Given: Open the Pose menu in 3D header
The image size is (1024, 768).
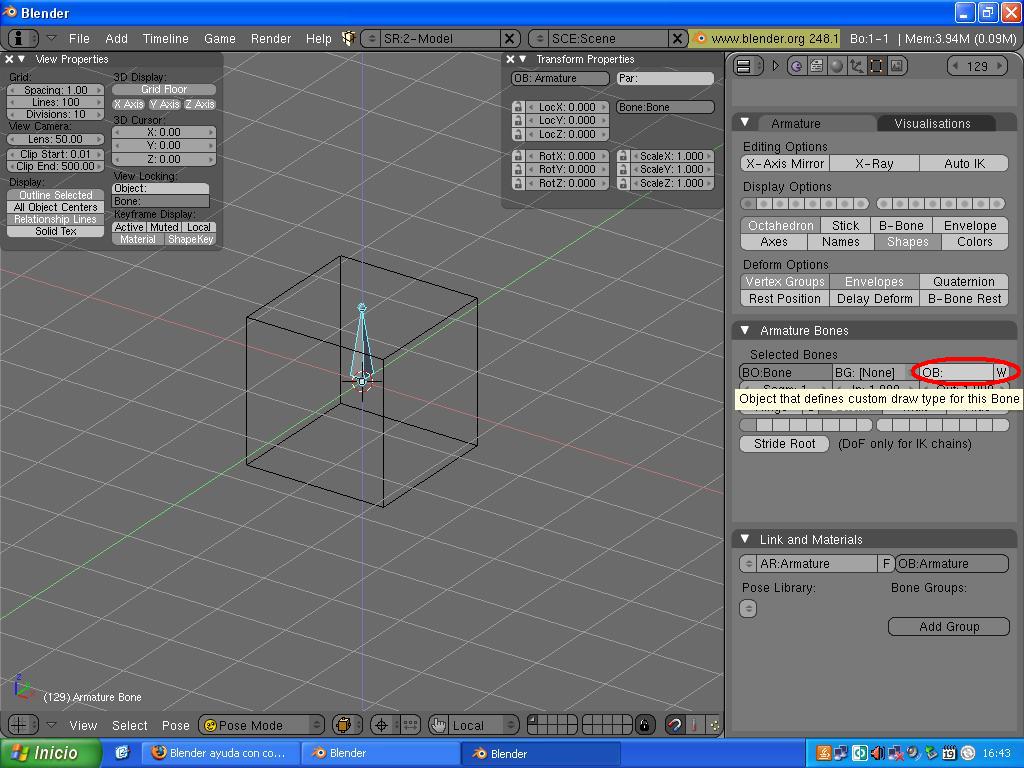Looking at the screenshot, I should tap(176, 725).
